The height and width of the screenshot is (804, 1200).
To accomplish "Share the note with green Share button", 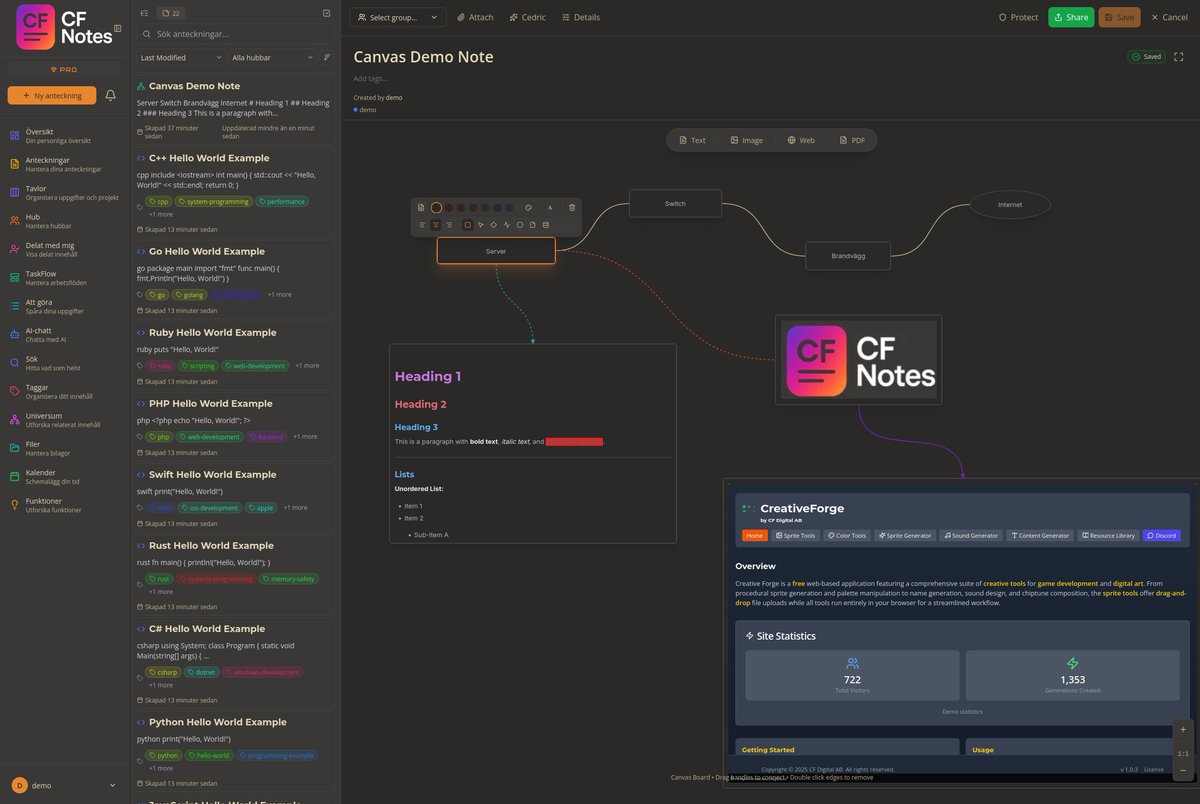I will coord(1071,17).
